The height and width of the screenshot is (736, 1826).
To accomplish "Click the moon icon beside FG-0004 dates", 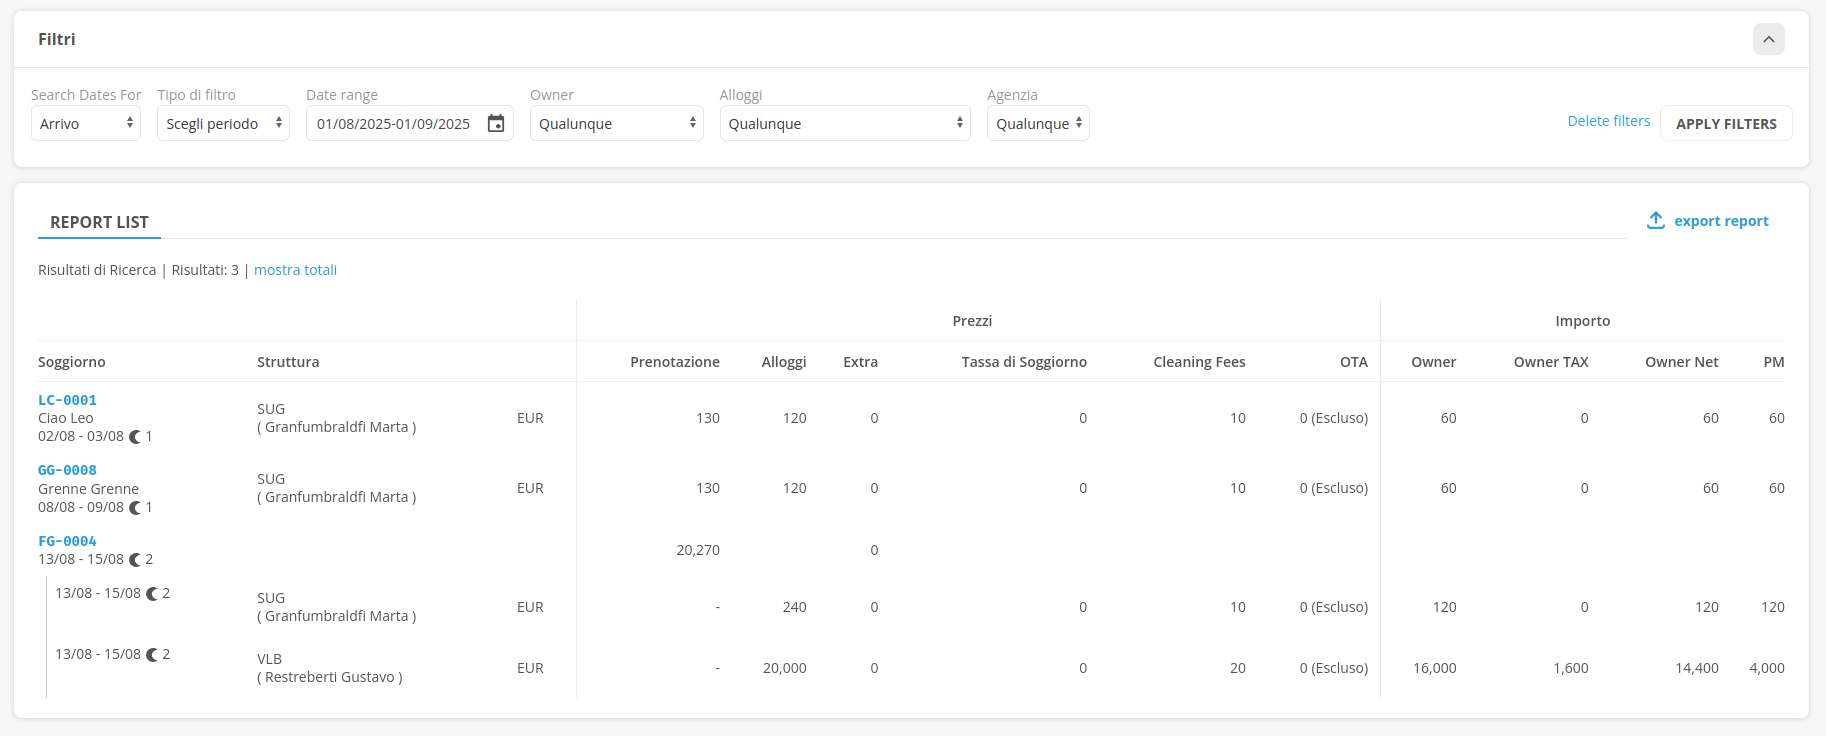I will (x=135, y=560).
